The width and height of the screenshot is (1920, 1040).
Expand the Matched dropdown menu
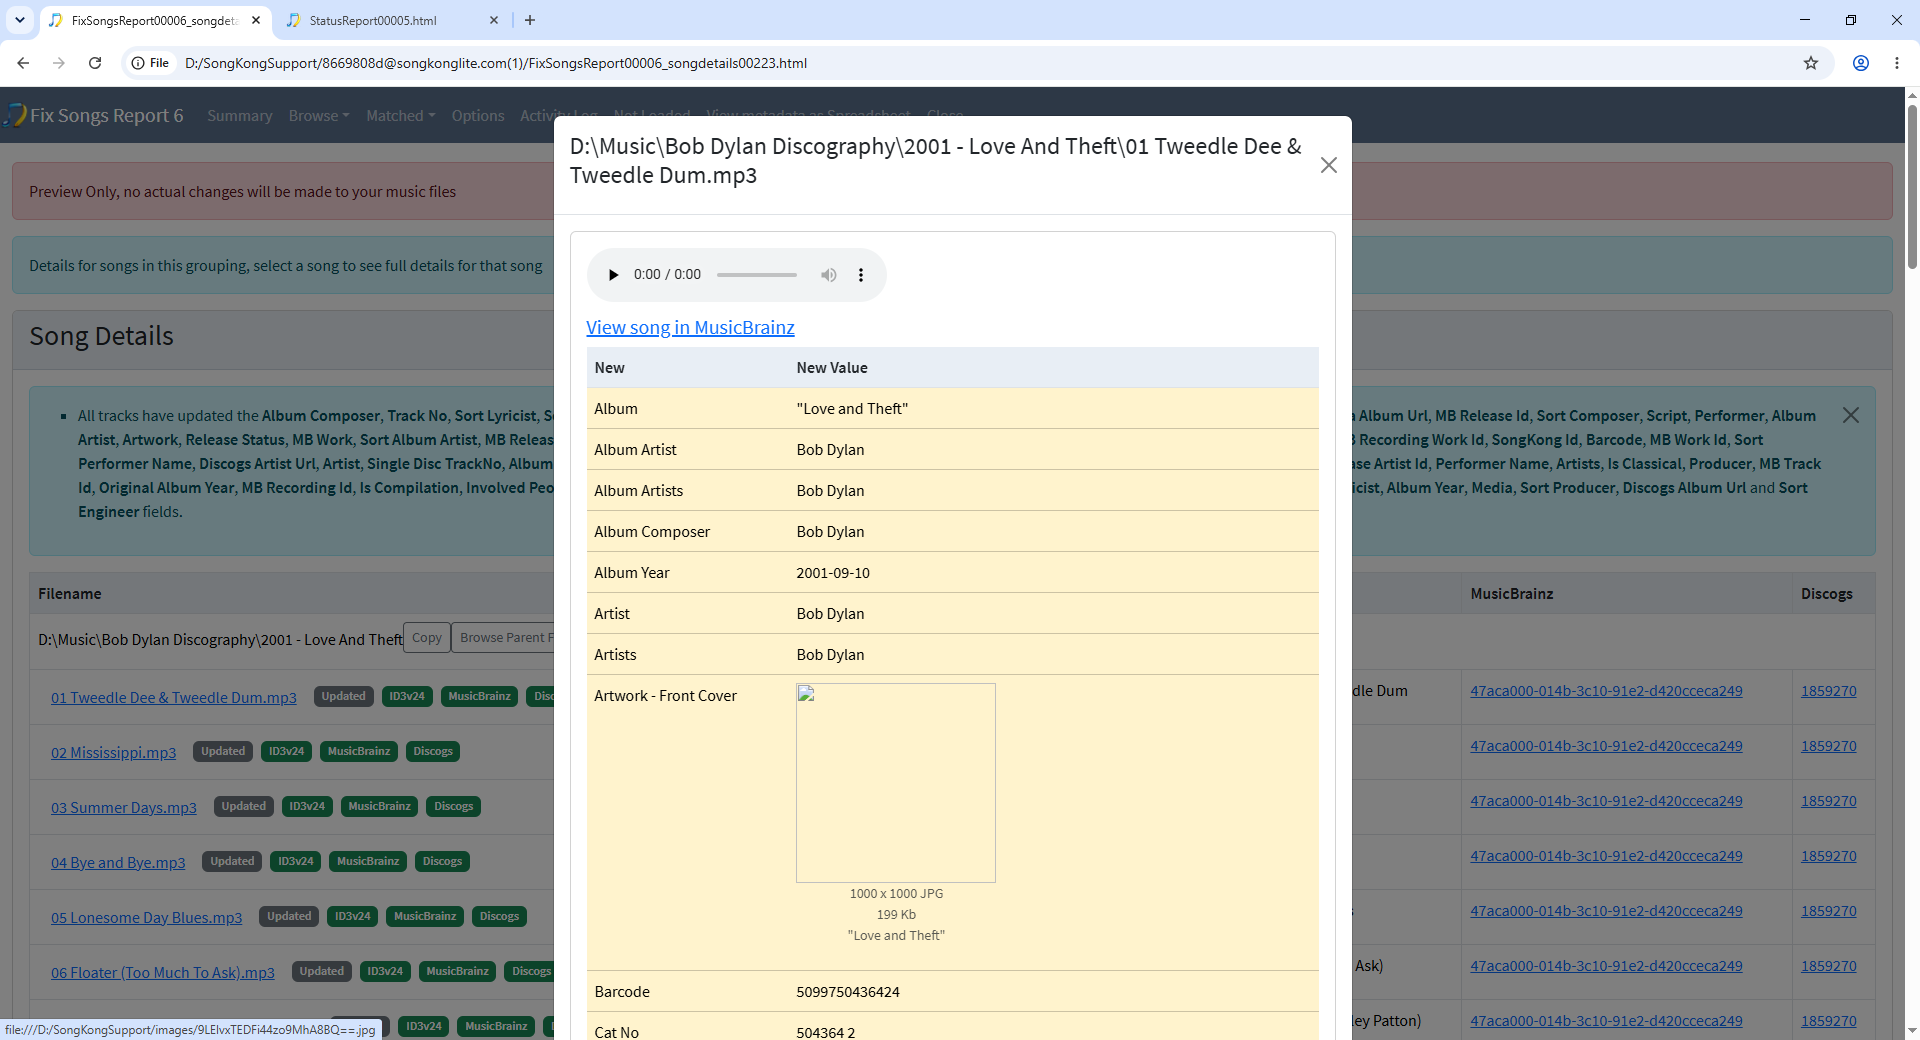click(x=401, y=116)
